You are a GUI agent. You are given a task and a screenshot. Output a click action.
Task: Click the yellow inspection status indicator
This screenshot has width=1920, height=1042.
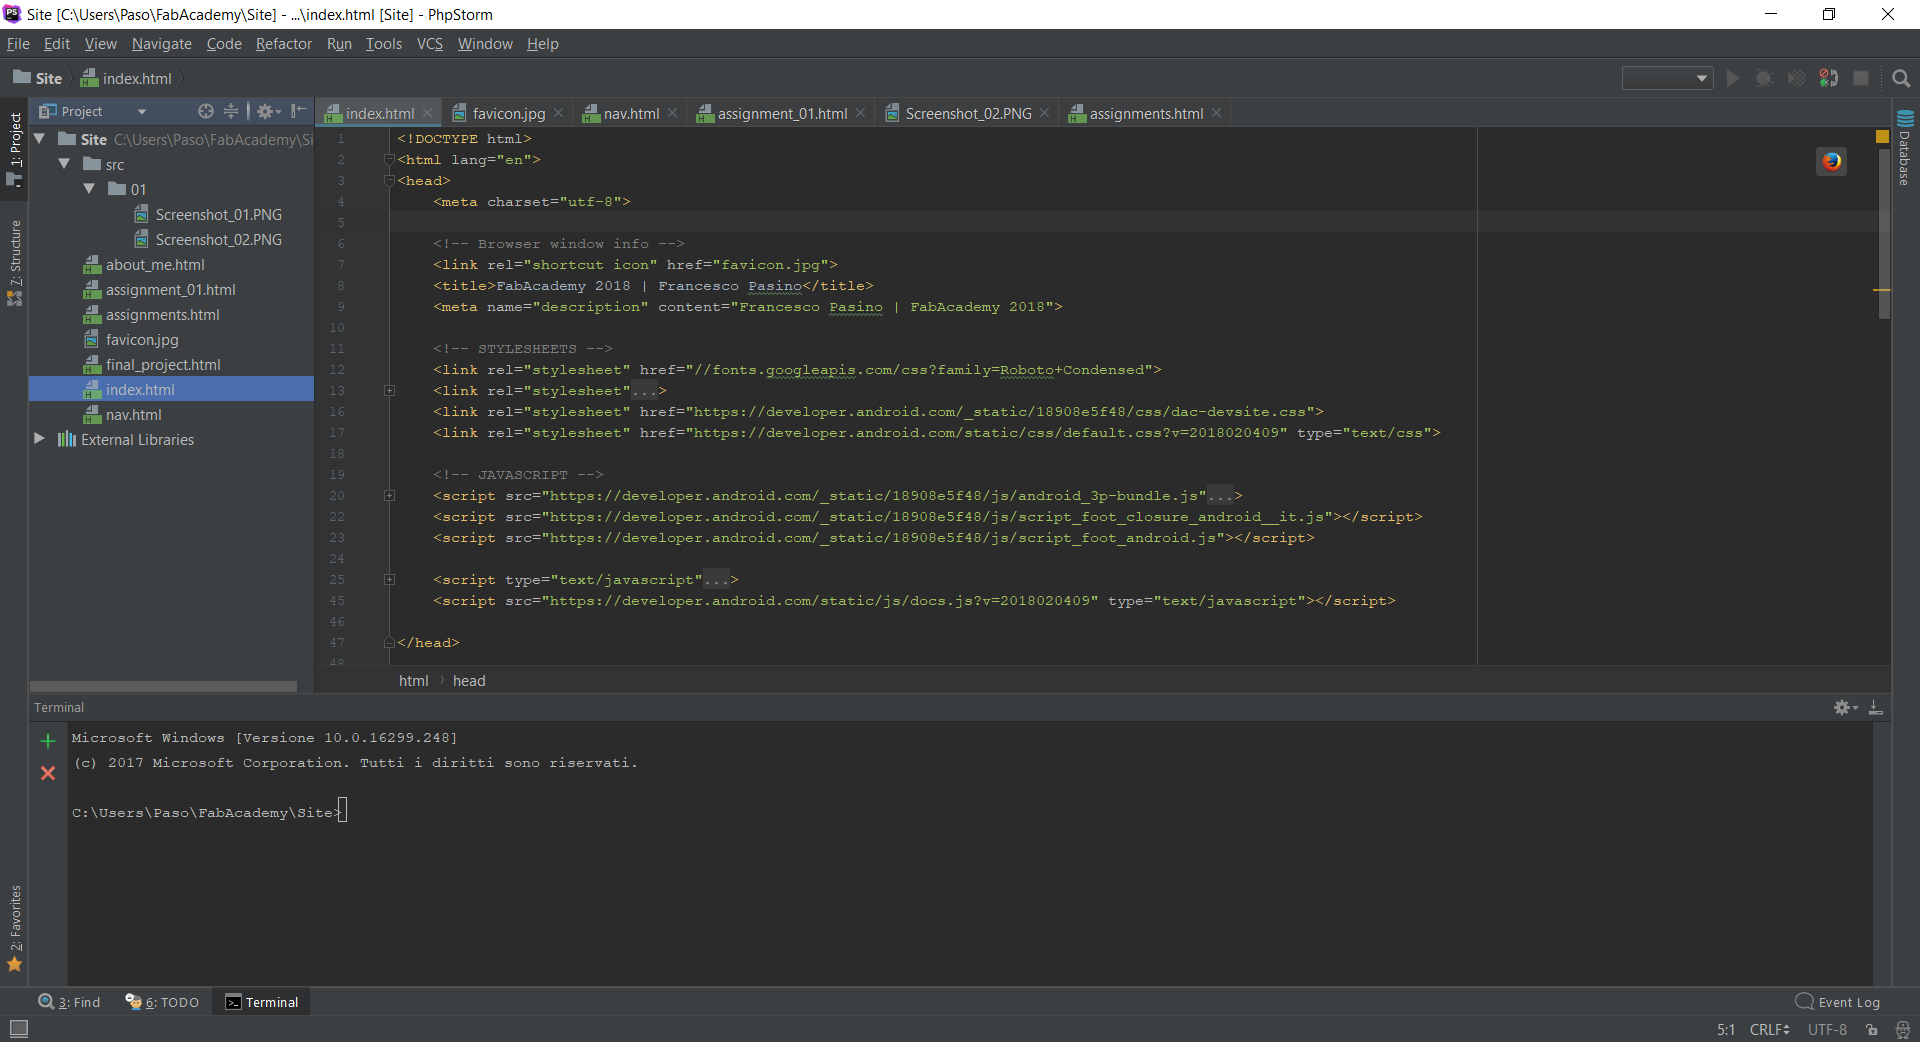point(1882,136)
